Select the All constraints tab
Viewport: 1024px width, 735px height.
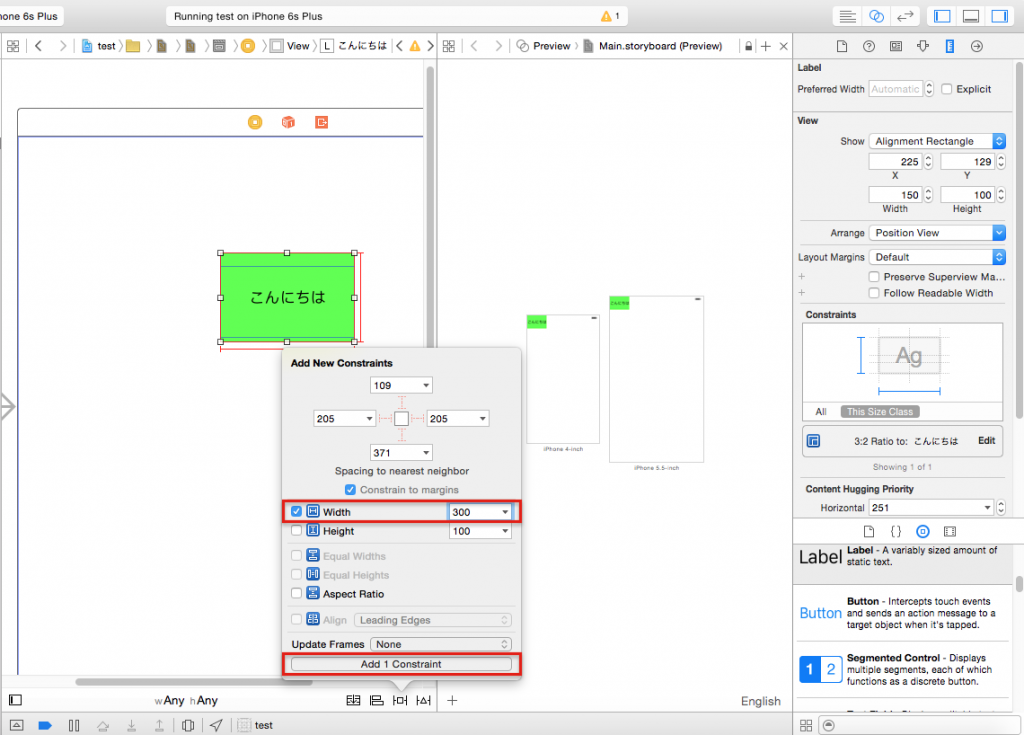point(821,411)
